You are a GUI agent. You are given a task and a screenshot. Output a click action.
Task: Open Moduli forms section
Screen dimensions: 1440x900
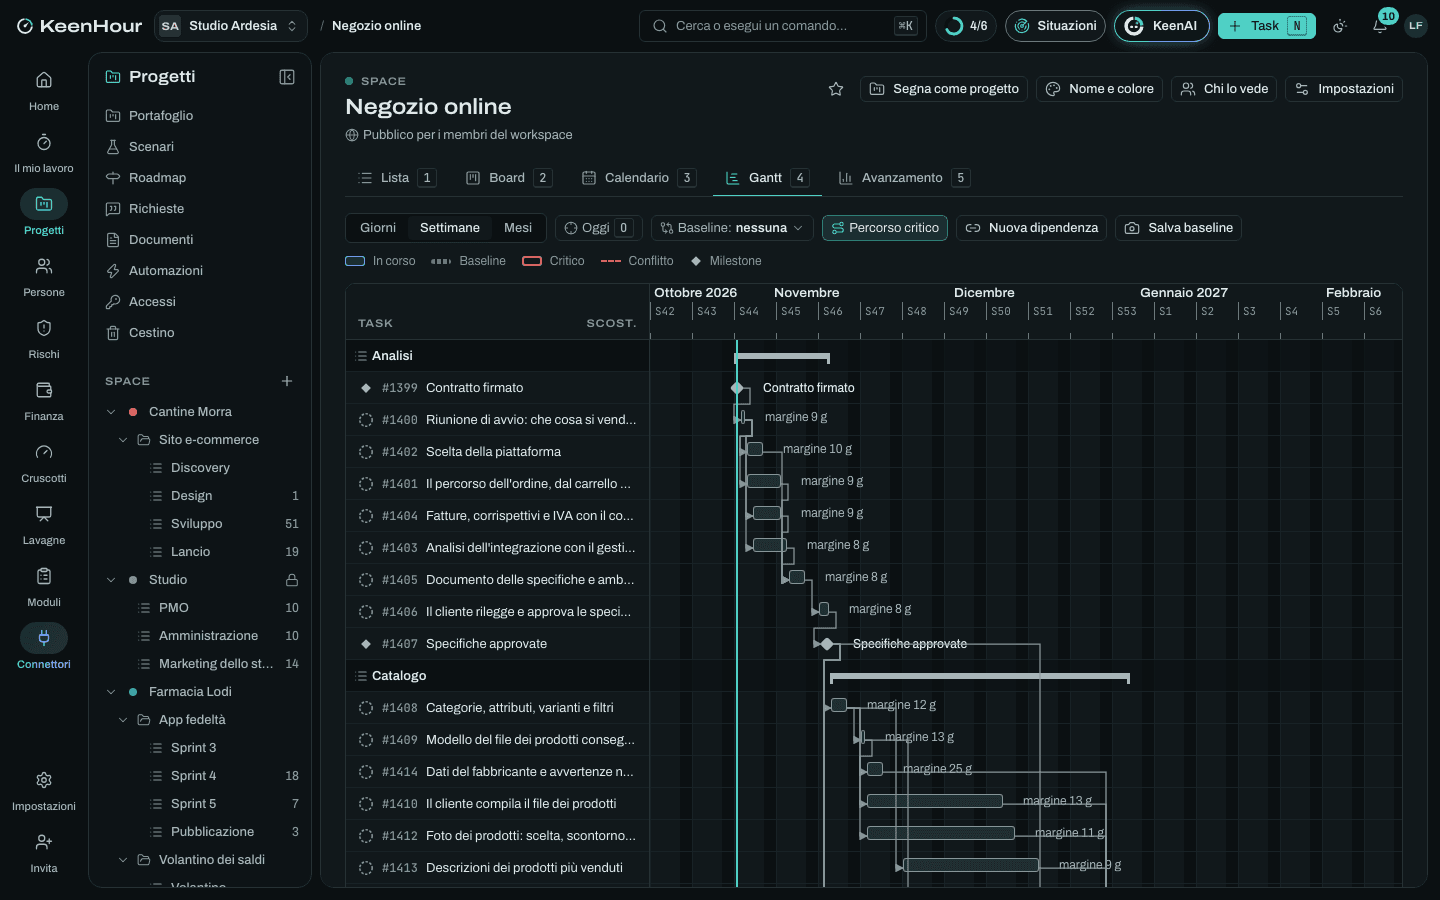[x=44, y=586]
